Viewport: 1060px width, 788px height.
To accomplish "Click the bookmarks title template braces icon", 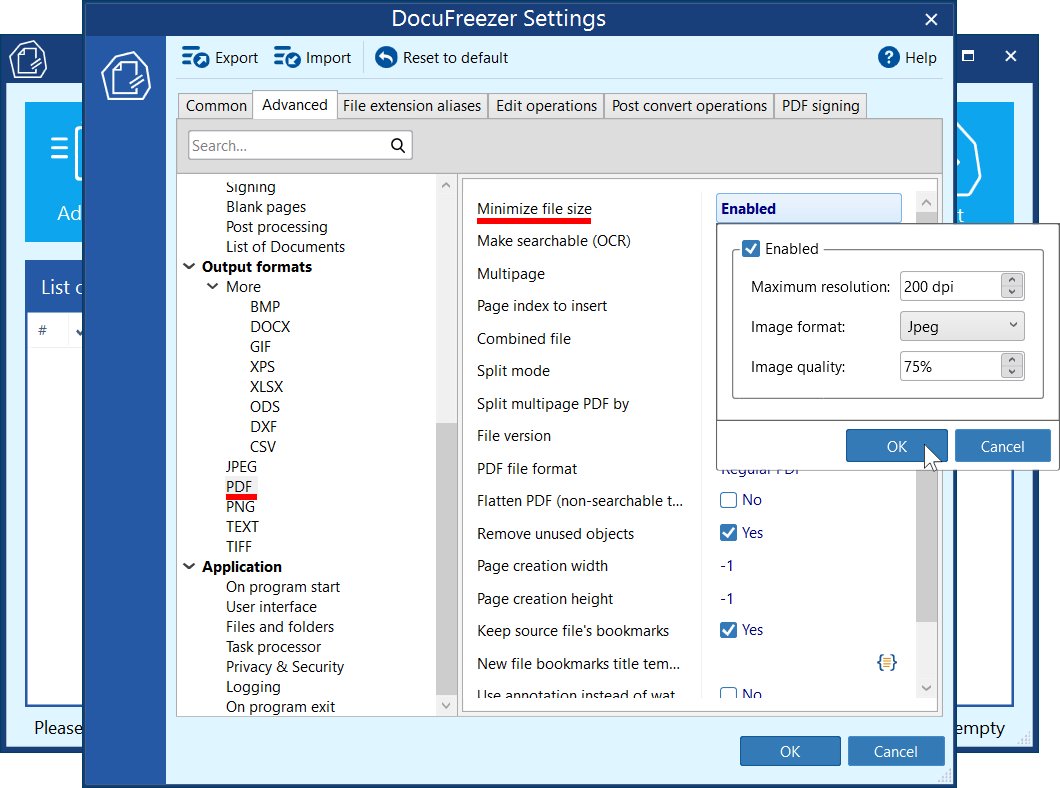I will pos(887,662).
